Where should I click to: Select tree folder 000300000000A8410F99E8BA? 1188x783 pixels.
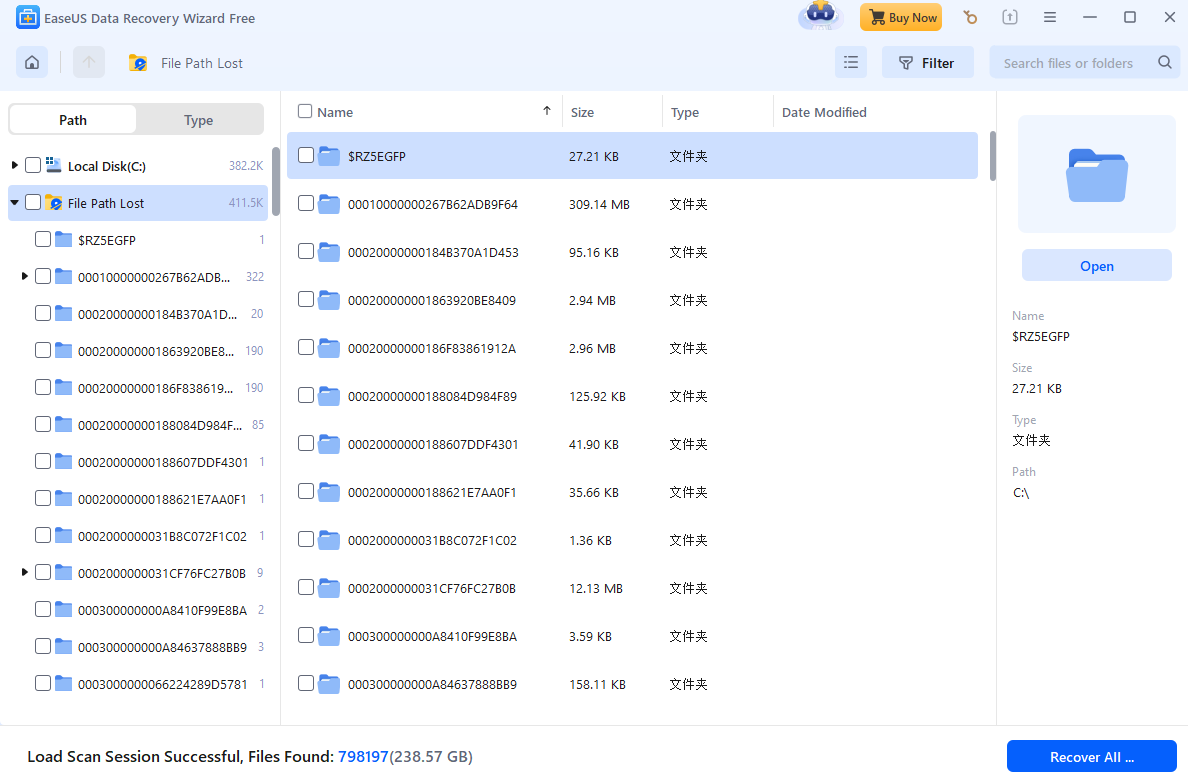tap(162, 610)
